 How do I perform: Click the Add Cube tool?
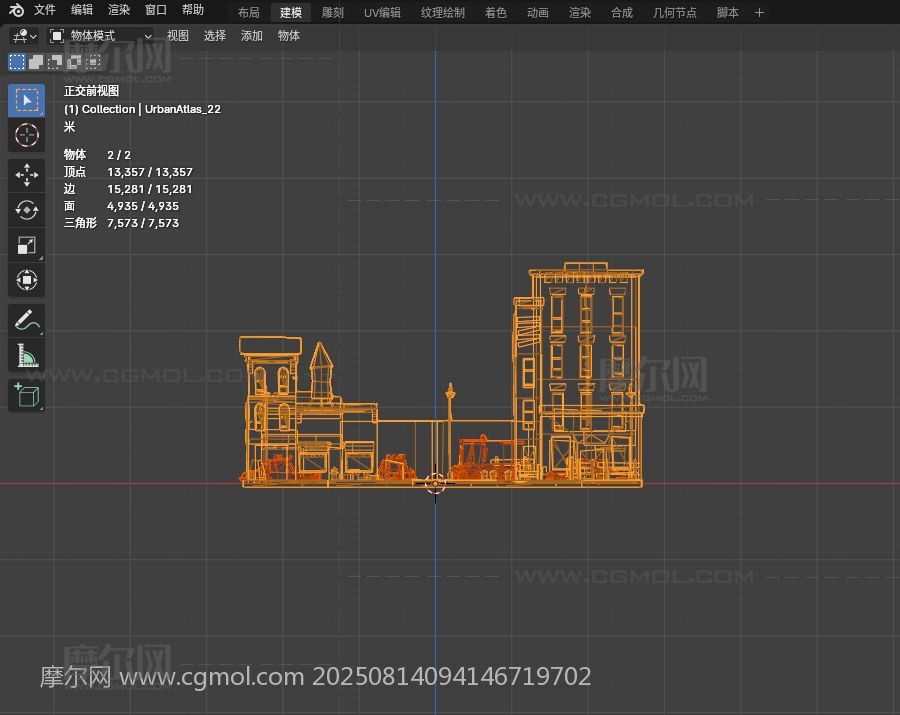pos(27,395)
